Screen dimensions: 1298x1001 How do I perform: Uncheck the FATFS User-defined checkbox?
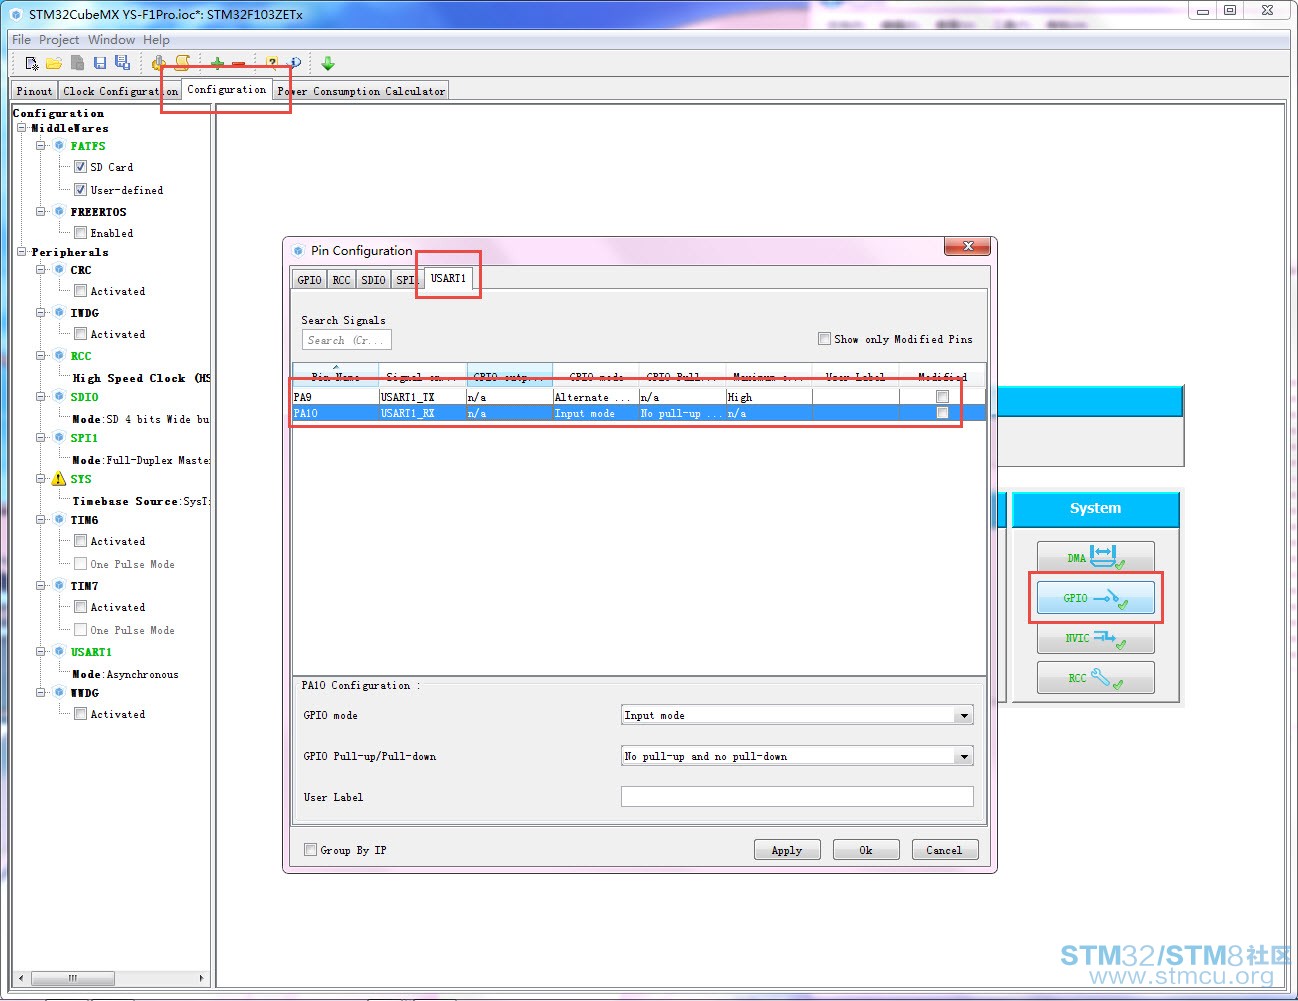point(80,190)
